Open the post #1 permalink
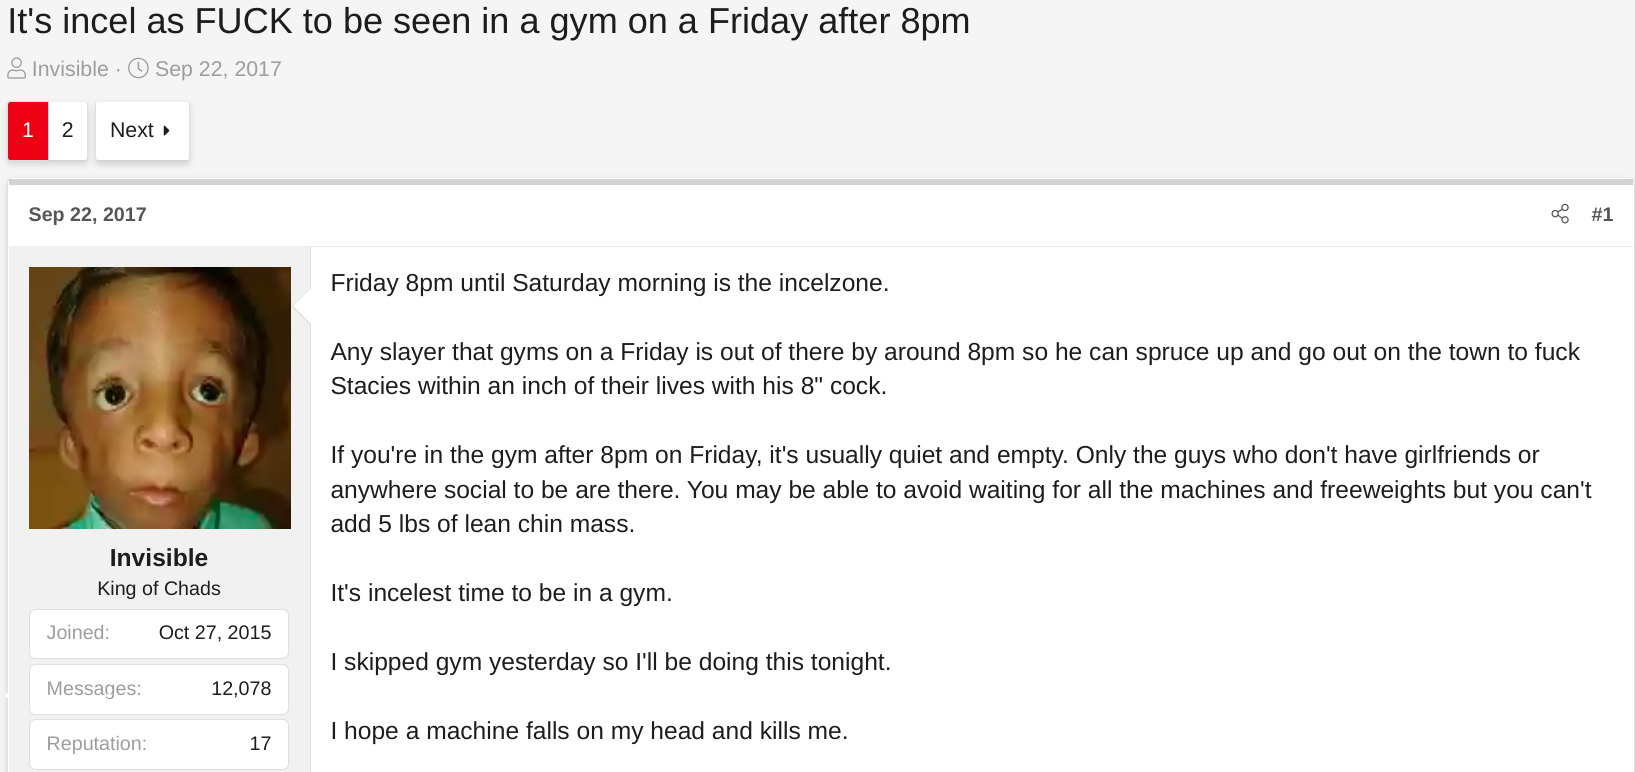 tap(1602, 214)
